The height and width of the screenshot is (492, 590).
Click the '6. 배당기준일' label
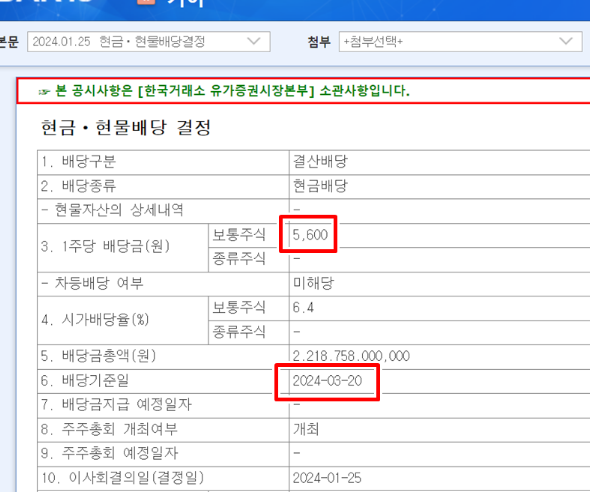tap(85, 381)
